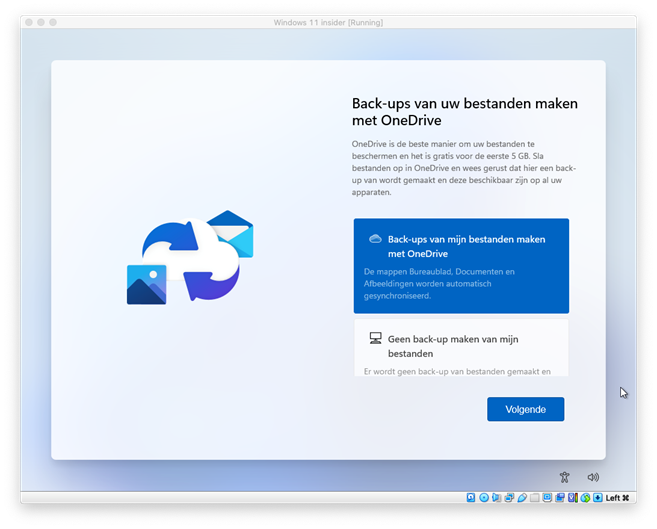The image size is (657, 529).
Task: Click the green zoom button in VirtualBox title bar
Action: coord(53,22)
